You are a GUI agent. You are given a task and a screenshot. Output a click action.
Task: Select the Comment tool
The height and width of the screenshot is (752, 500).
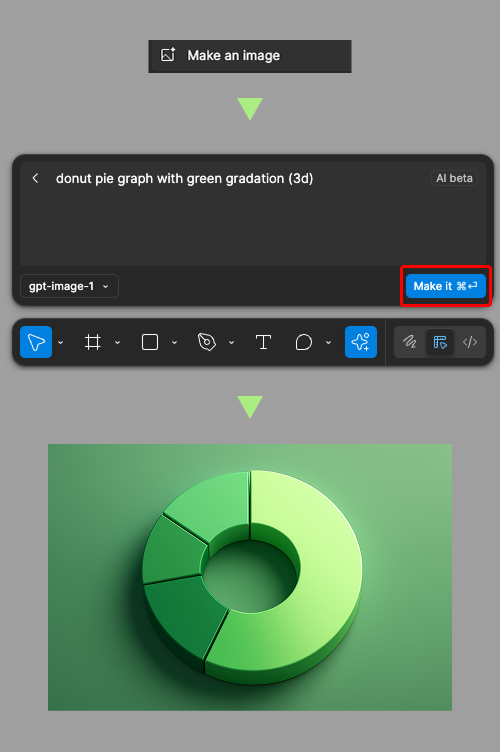point(304,342)
